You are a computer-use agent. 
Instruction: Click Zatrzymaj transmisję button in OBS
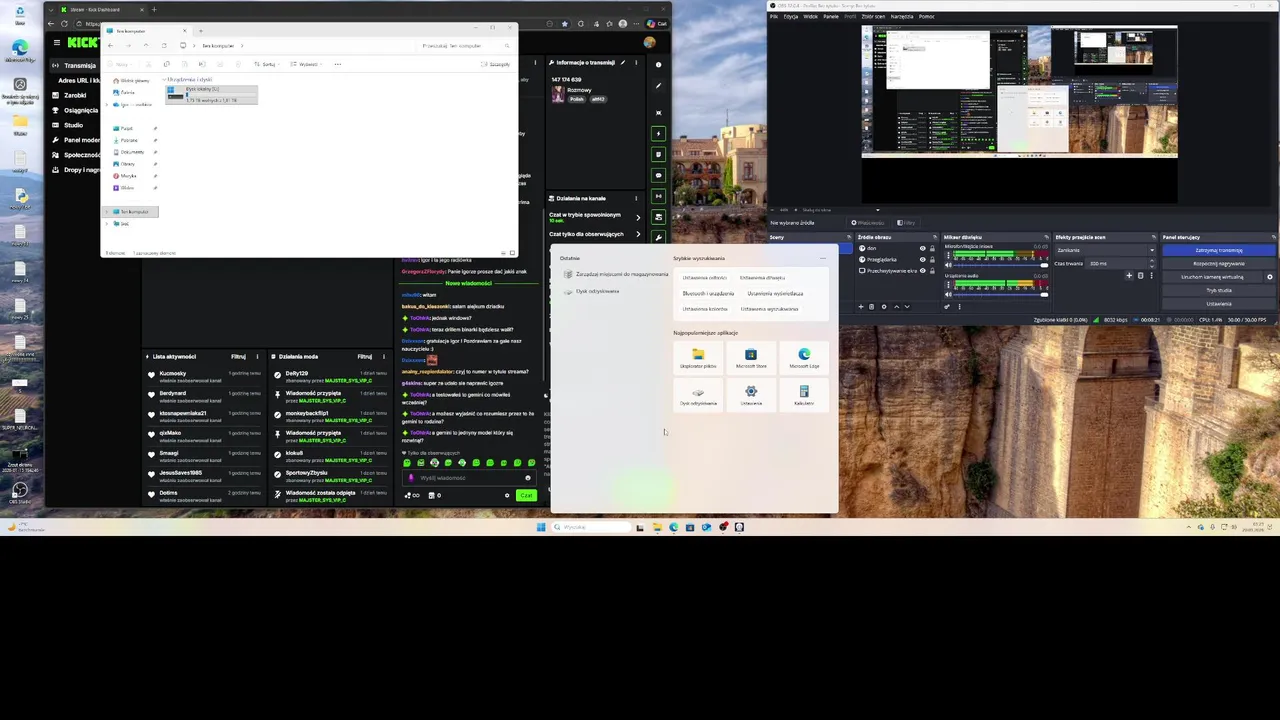click(x=1220, y=250)
